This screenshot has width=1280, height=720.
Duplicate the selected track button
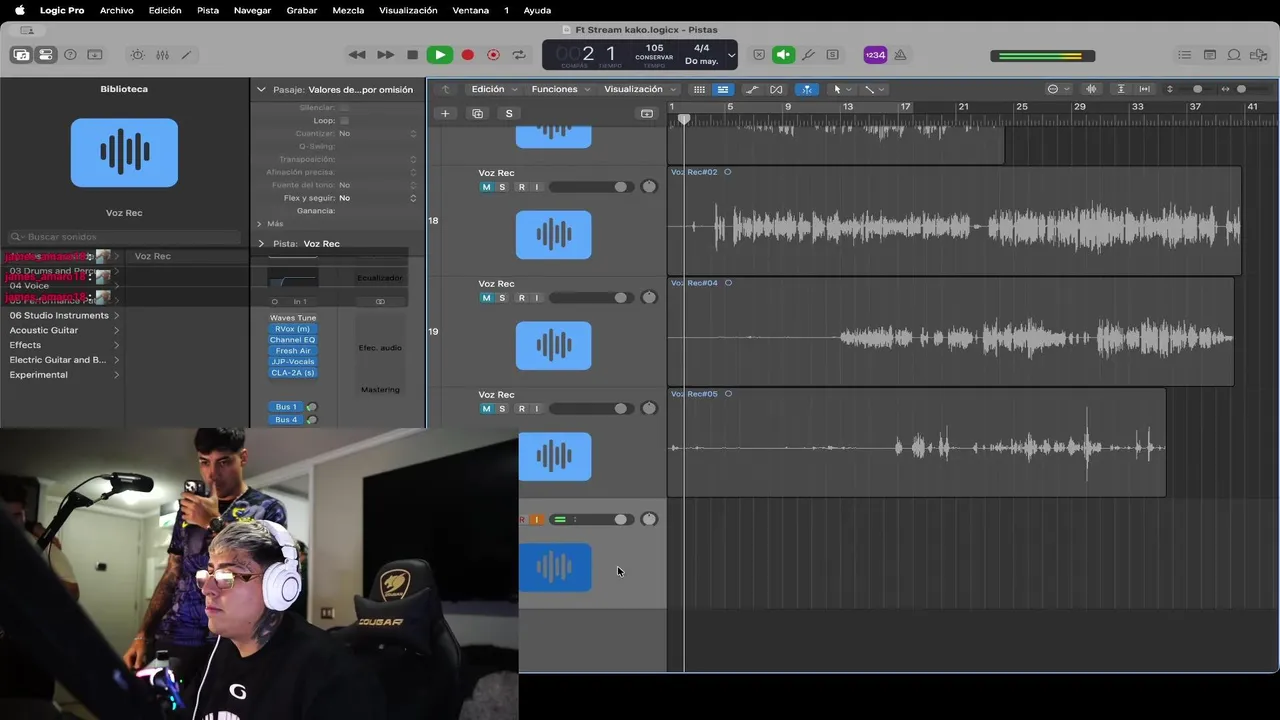coord(477,113)
